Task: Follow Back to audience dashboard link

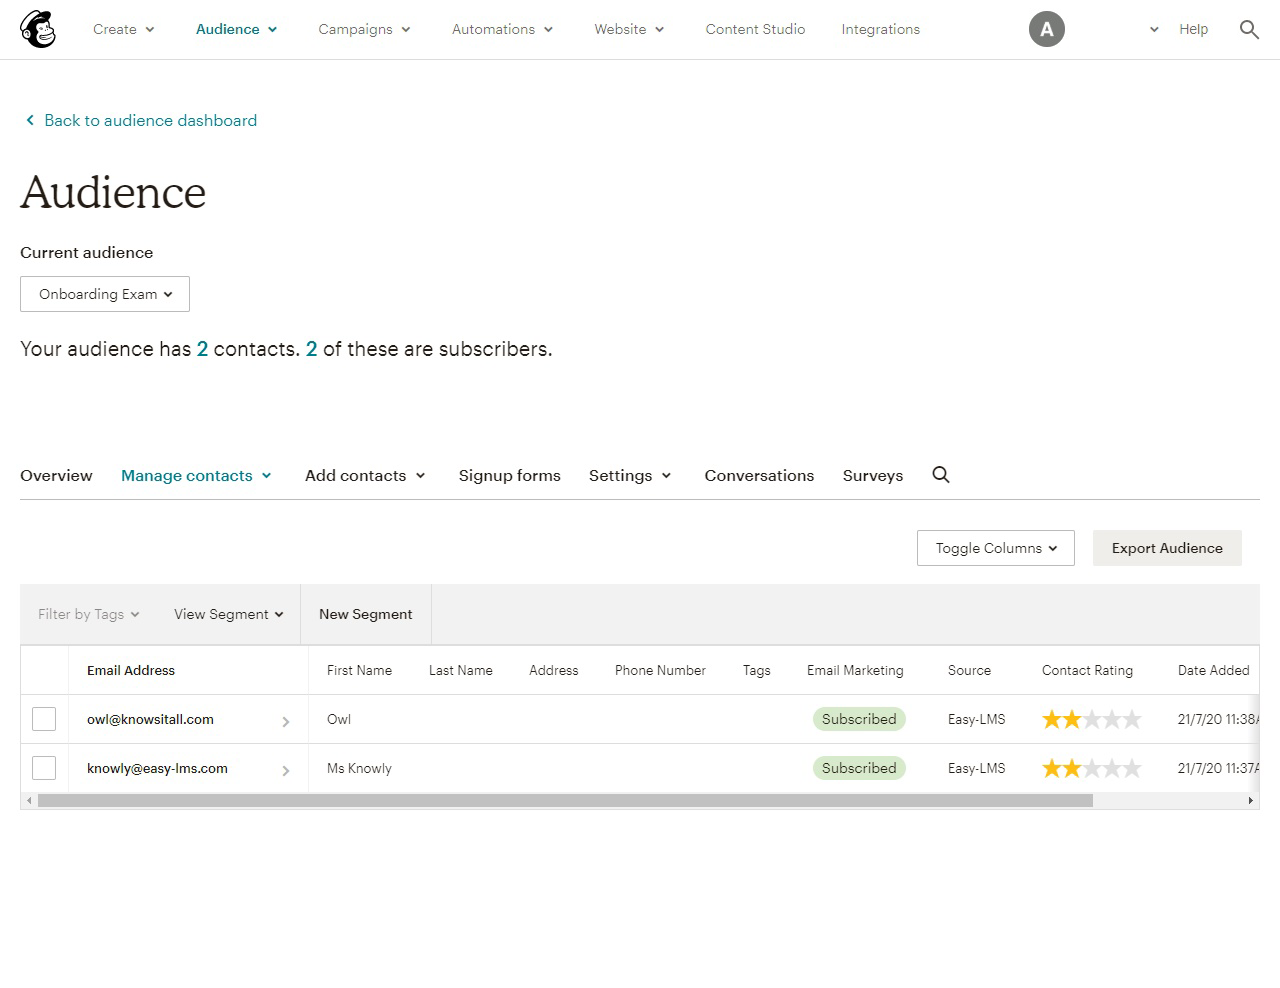Action: [x=151, y=120]
